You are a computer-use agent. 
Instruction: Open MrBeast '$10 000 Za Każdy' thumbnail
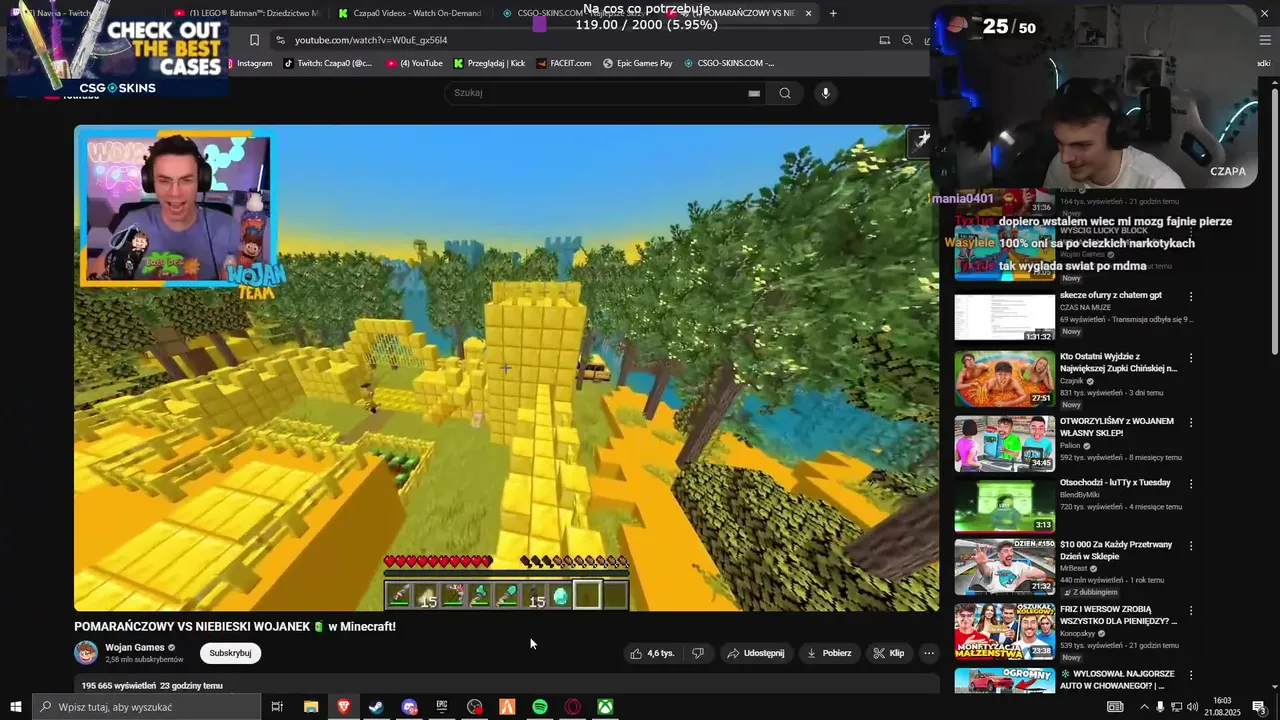(1004, 567)
